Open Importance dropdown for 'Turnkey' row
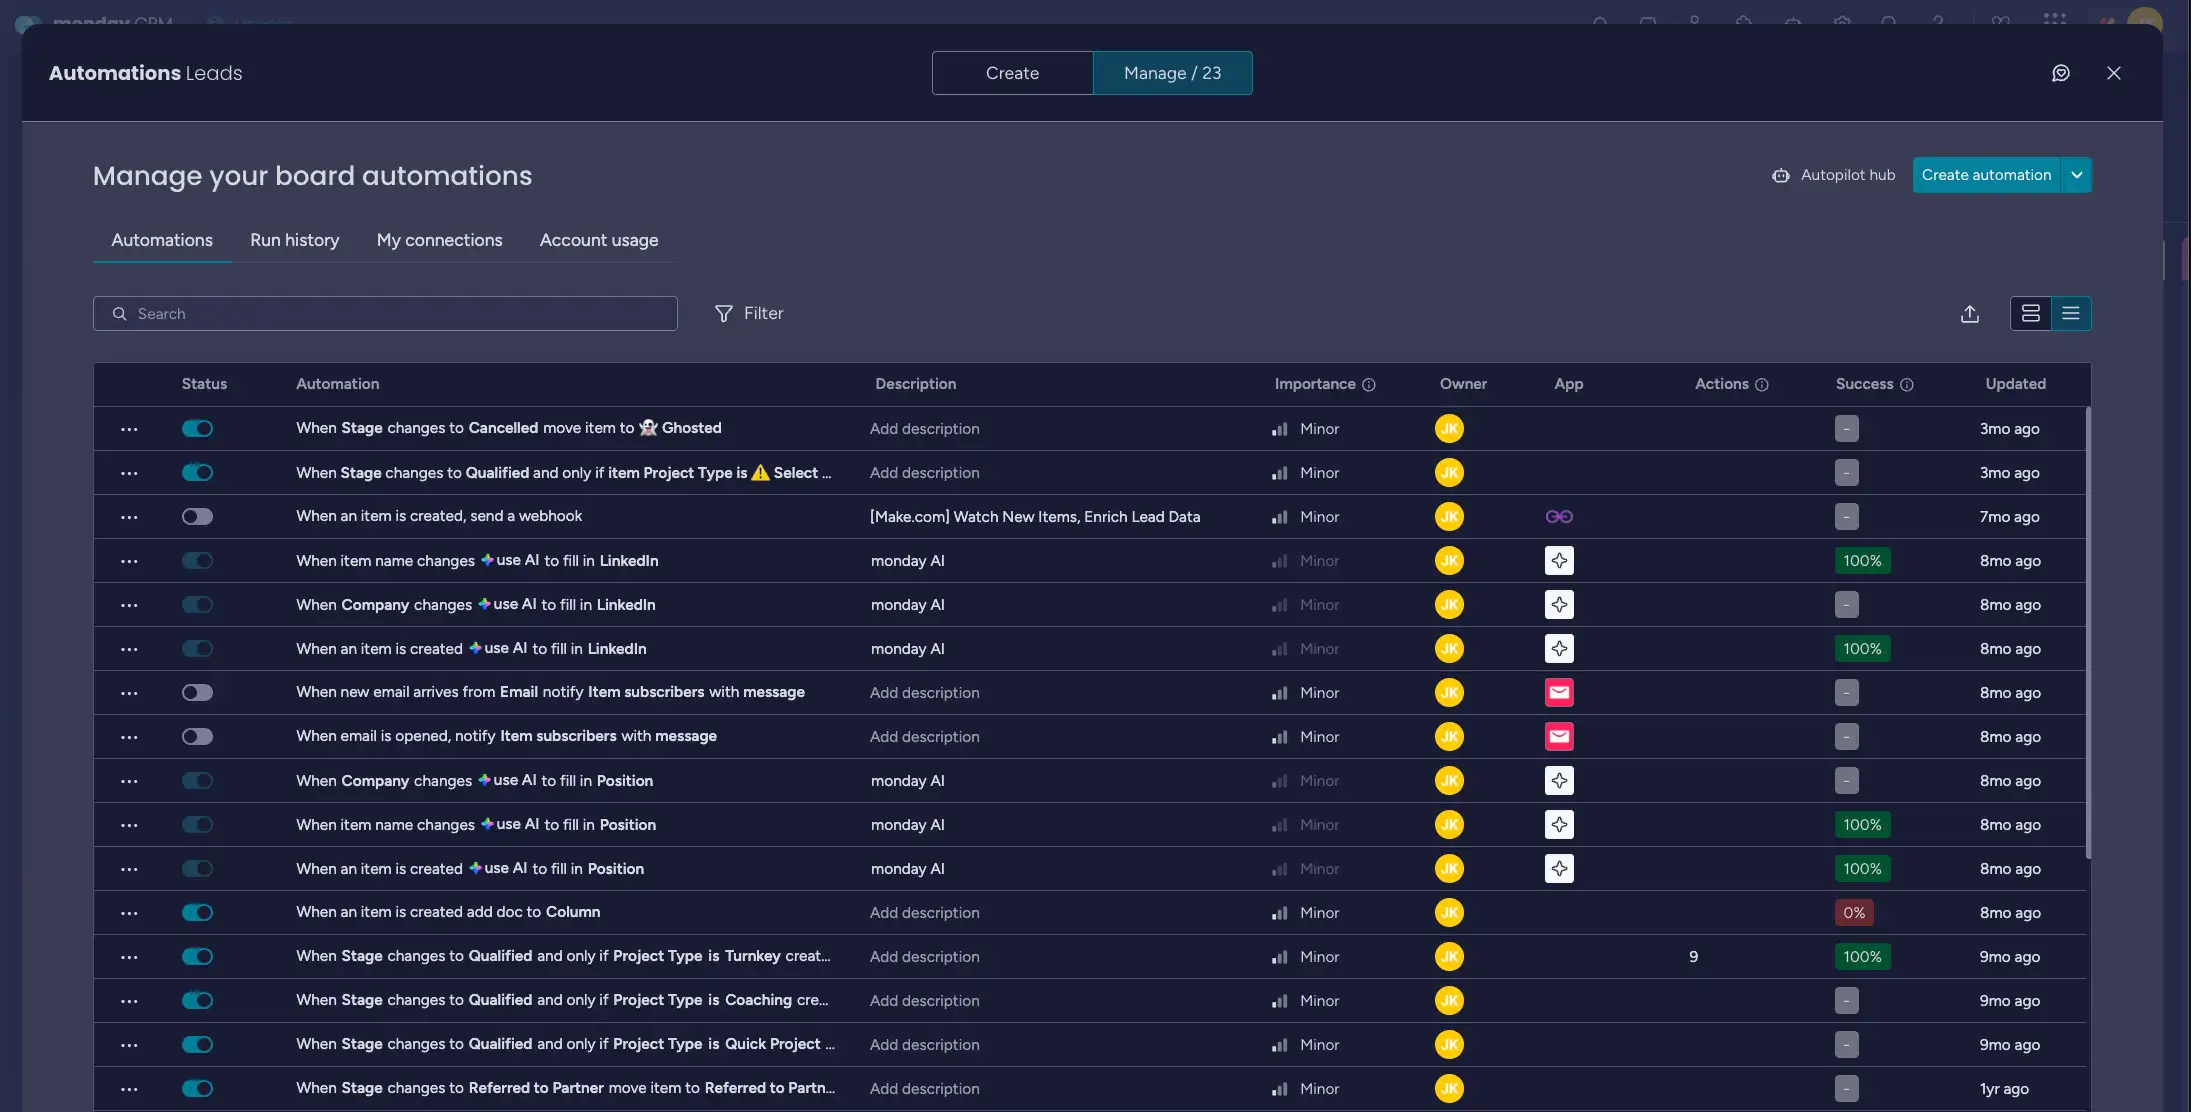2191x1112 pixels. 1305,957
